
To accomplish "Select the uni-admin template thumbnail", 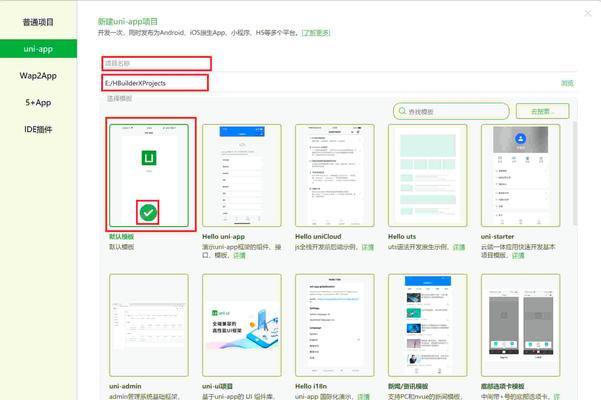I will (148, 320).
